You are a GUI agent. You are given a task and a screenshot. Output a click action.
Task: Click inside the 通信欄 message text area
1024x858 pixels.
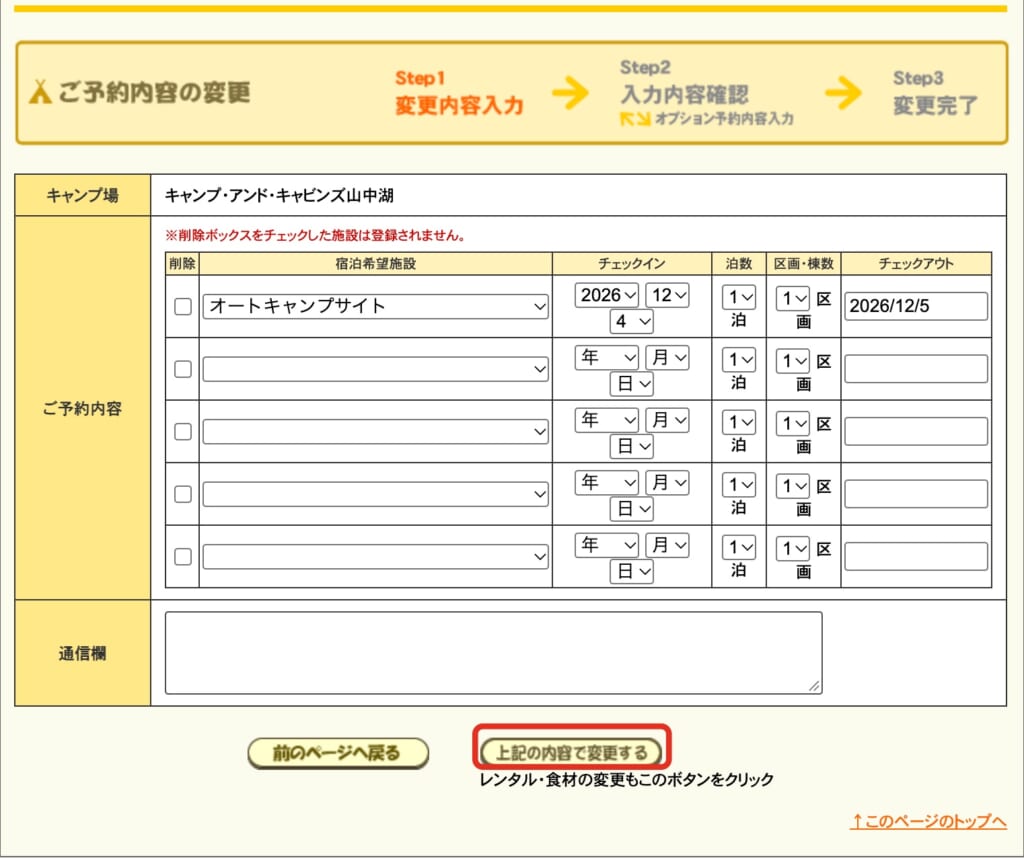pos(494,652)
